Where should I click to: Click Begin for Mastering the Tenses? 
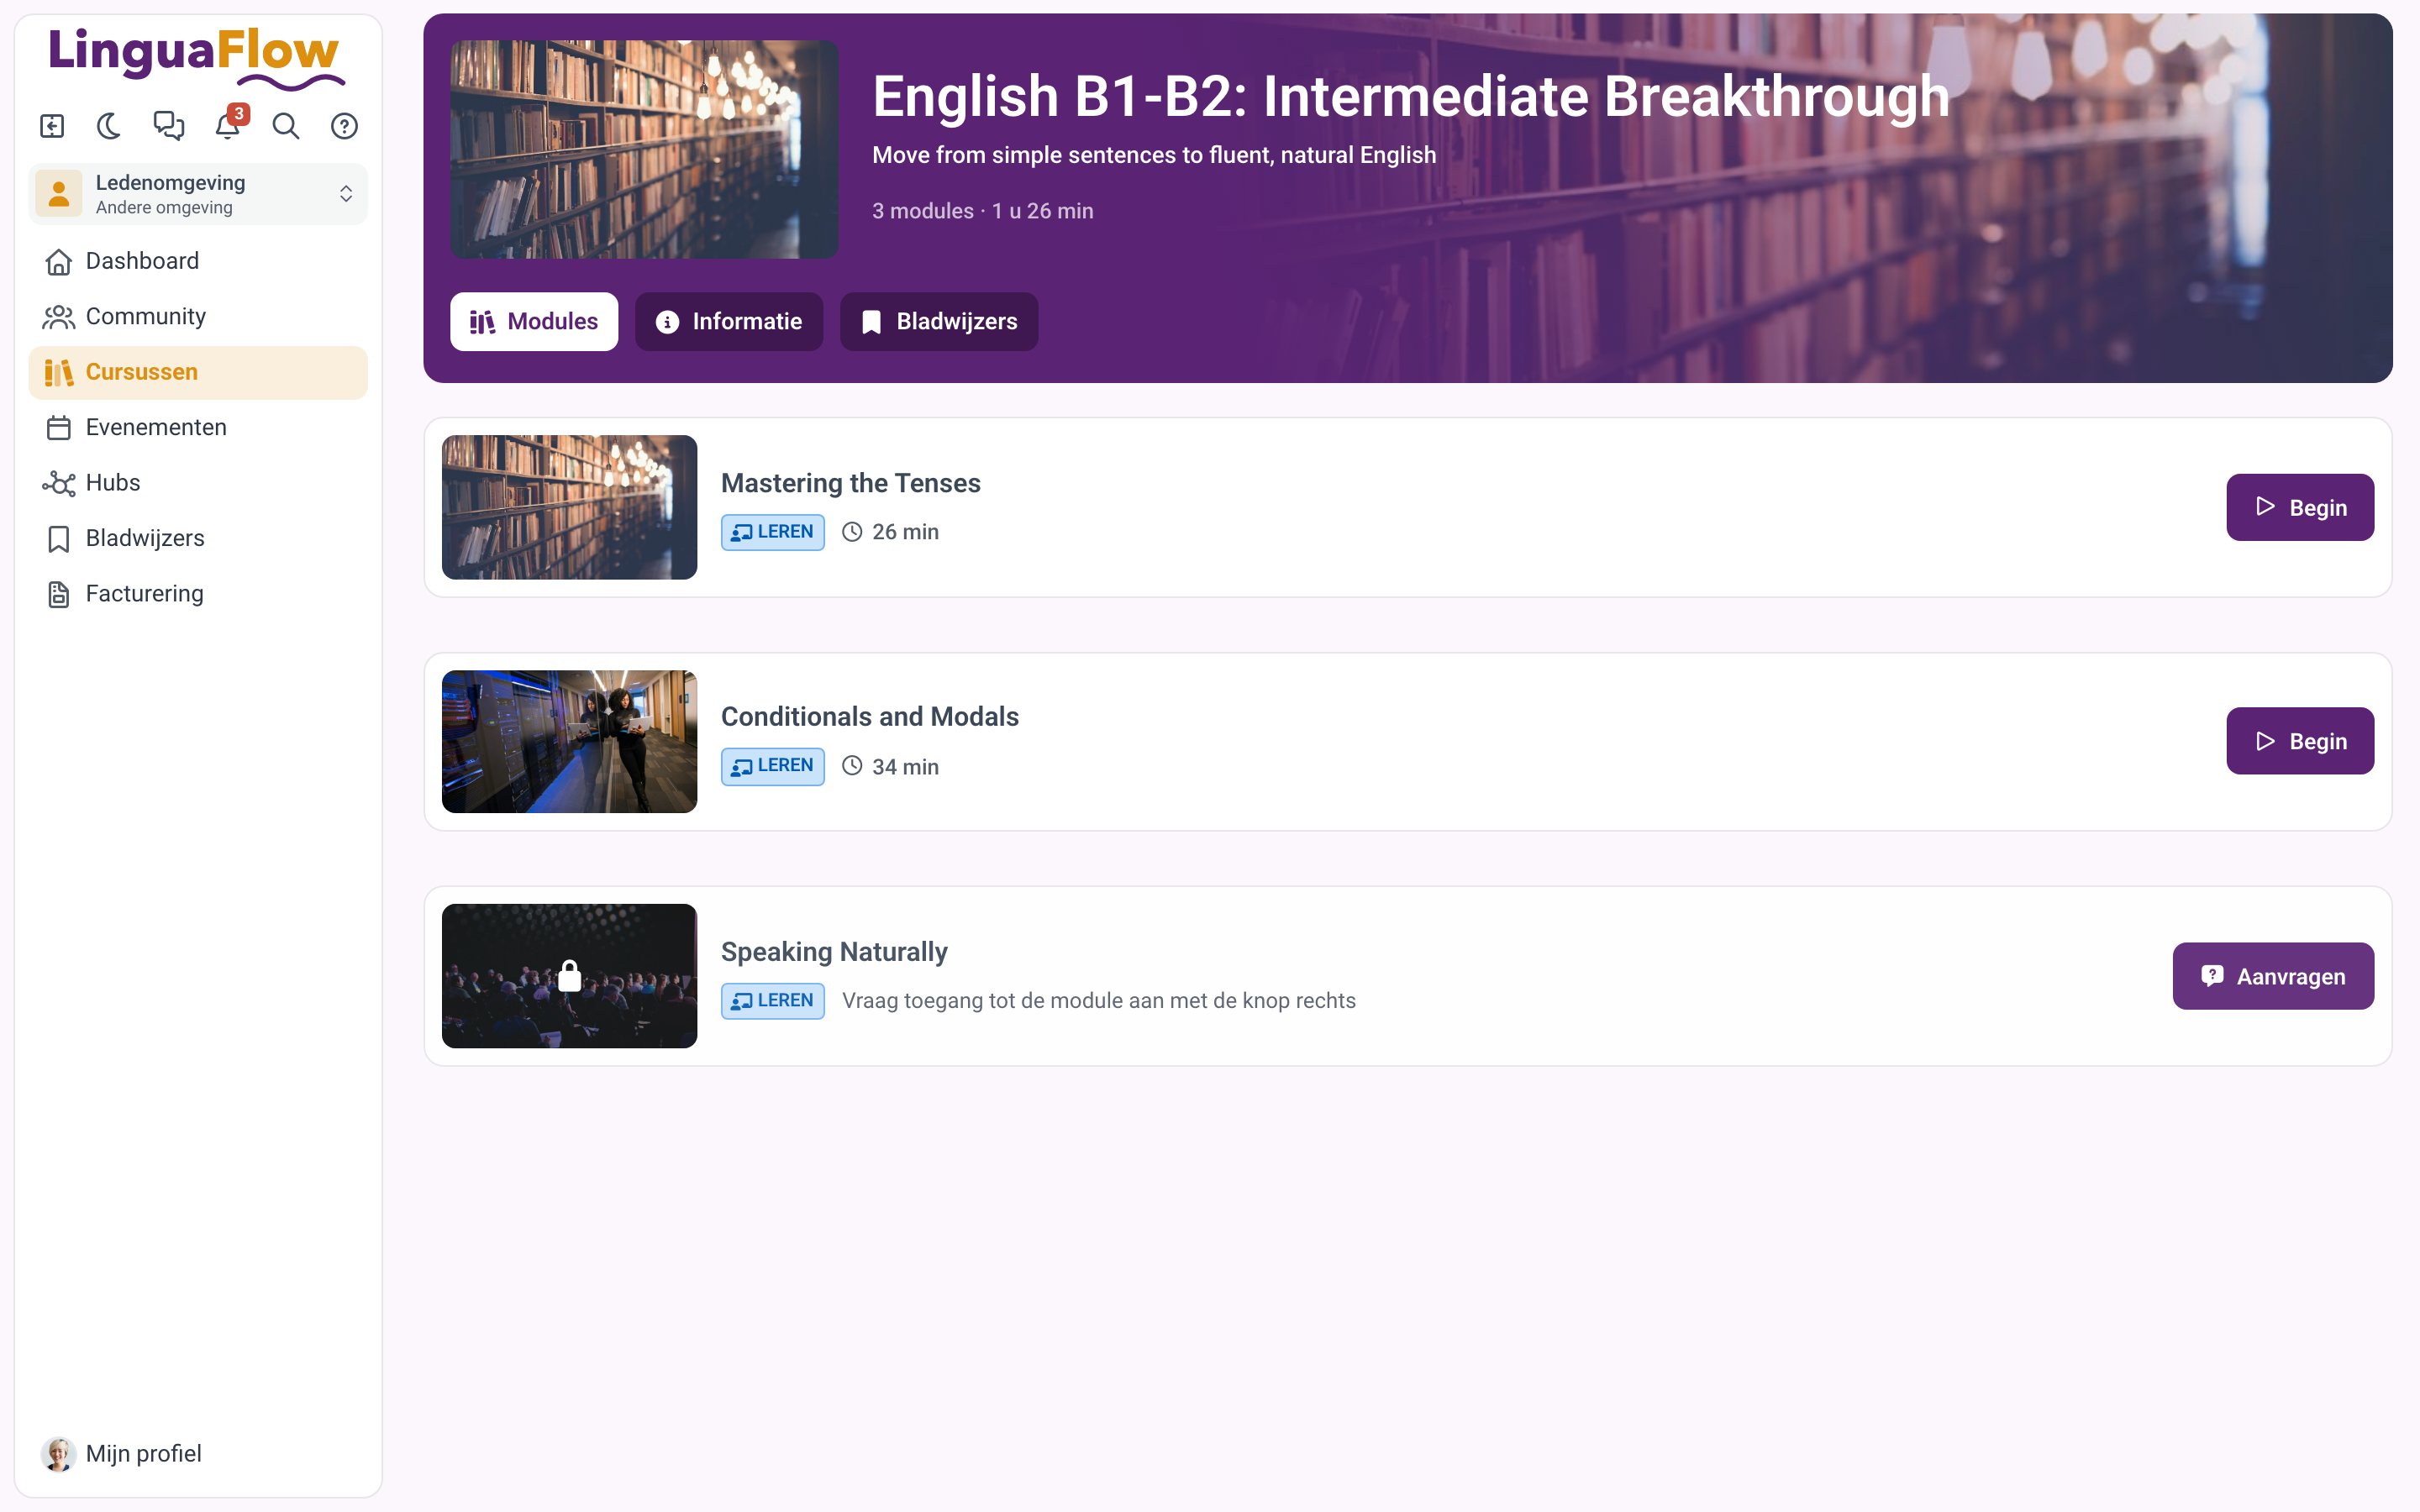[2300, 508]
